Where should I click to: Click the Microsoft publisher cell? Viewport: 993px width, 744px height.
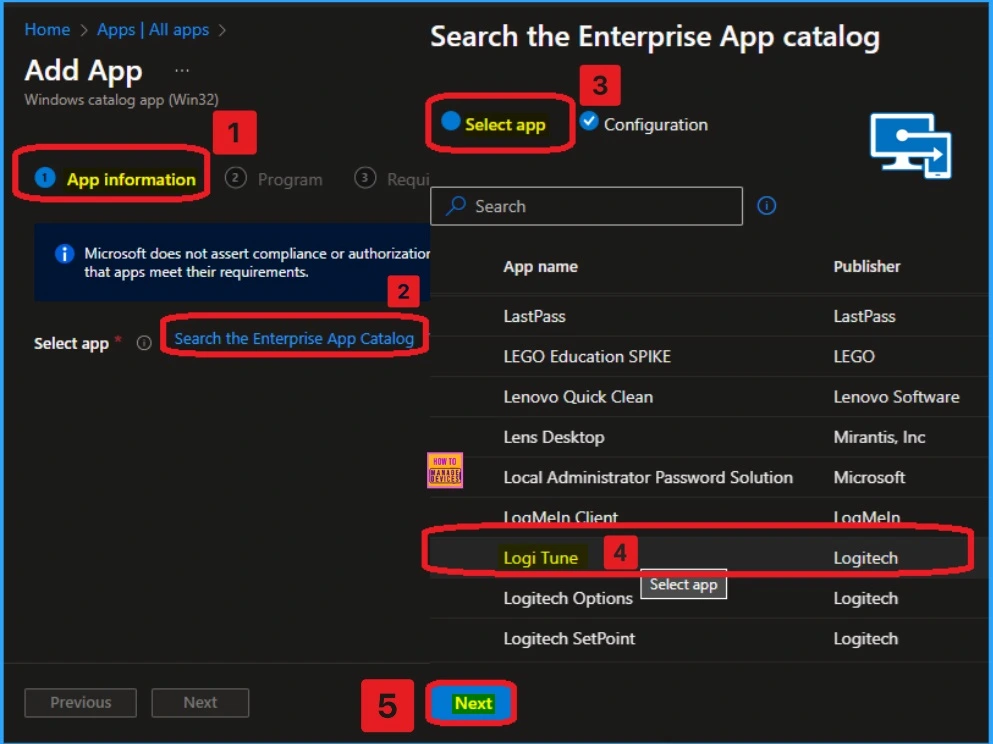pyautogui.click(x=869, y=477)
